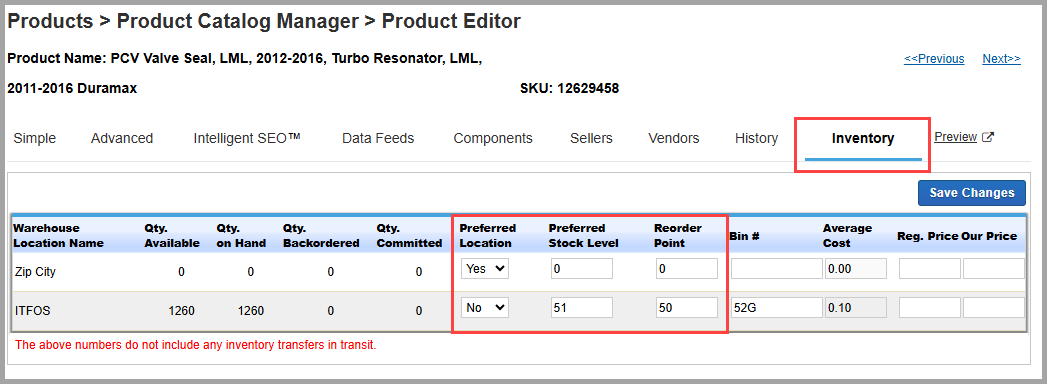Focus the Bin # field containing 52G
The height and width of the screenshot is (384, 1047).
[x=777, y=308]
